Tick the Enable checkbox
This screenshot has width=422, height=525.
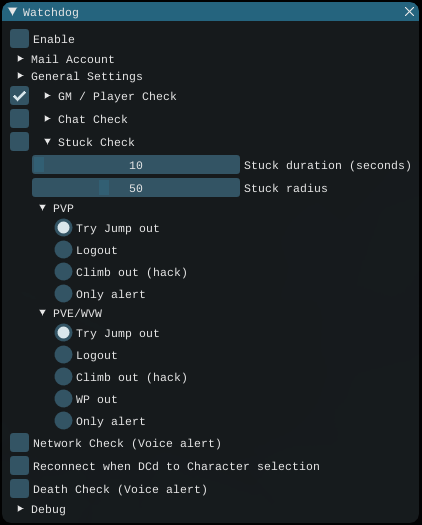pyautogui.click(x=19, y=39)
